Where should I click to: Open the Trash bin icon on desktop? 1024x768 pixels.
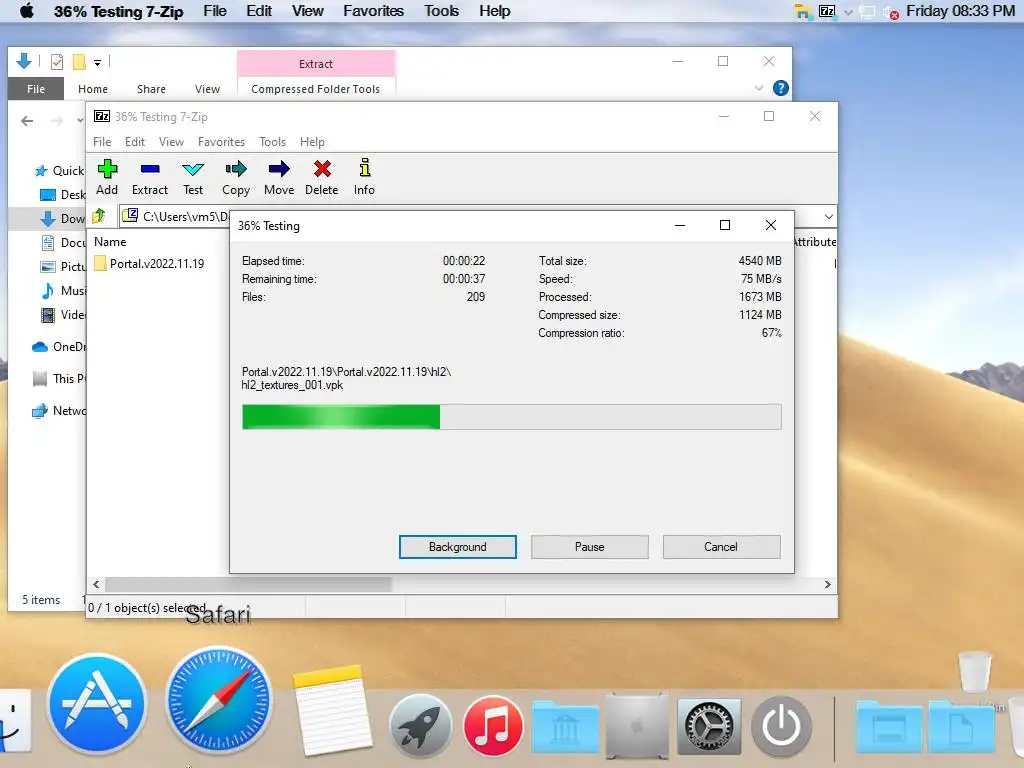(974, 671)
